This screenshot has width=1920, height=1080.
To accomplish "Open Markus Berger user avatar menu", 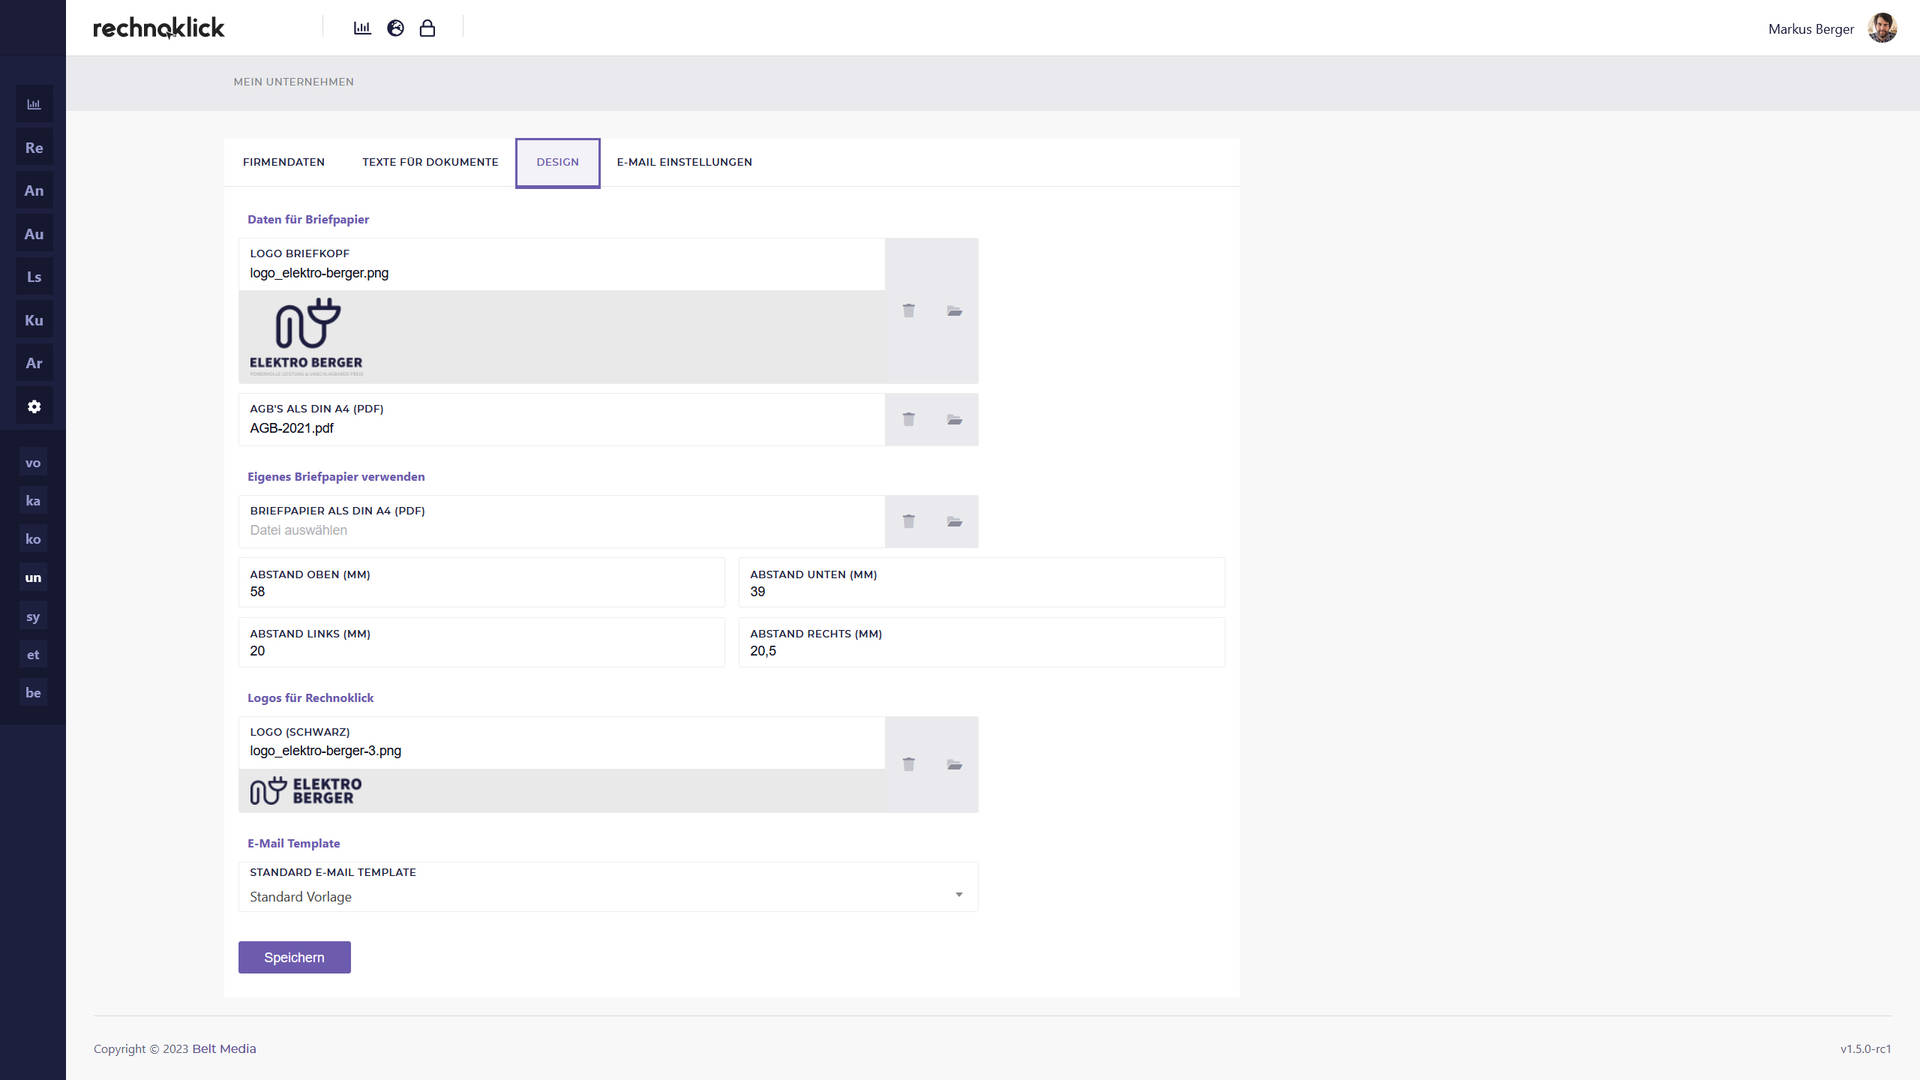I will point(1882,28).
